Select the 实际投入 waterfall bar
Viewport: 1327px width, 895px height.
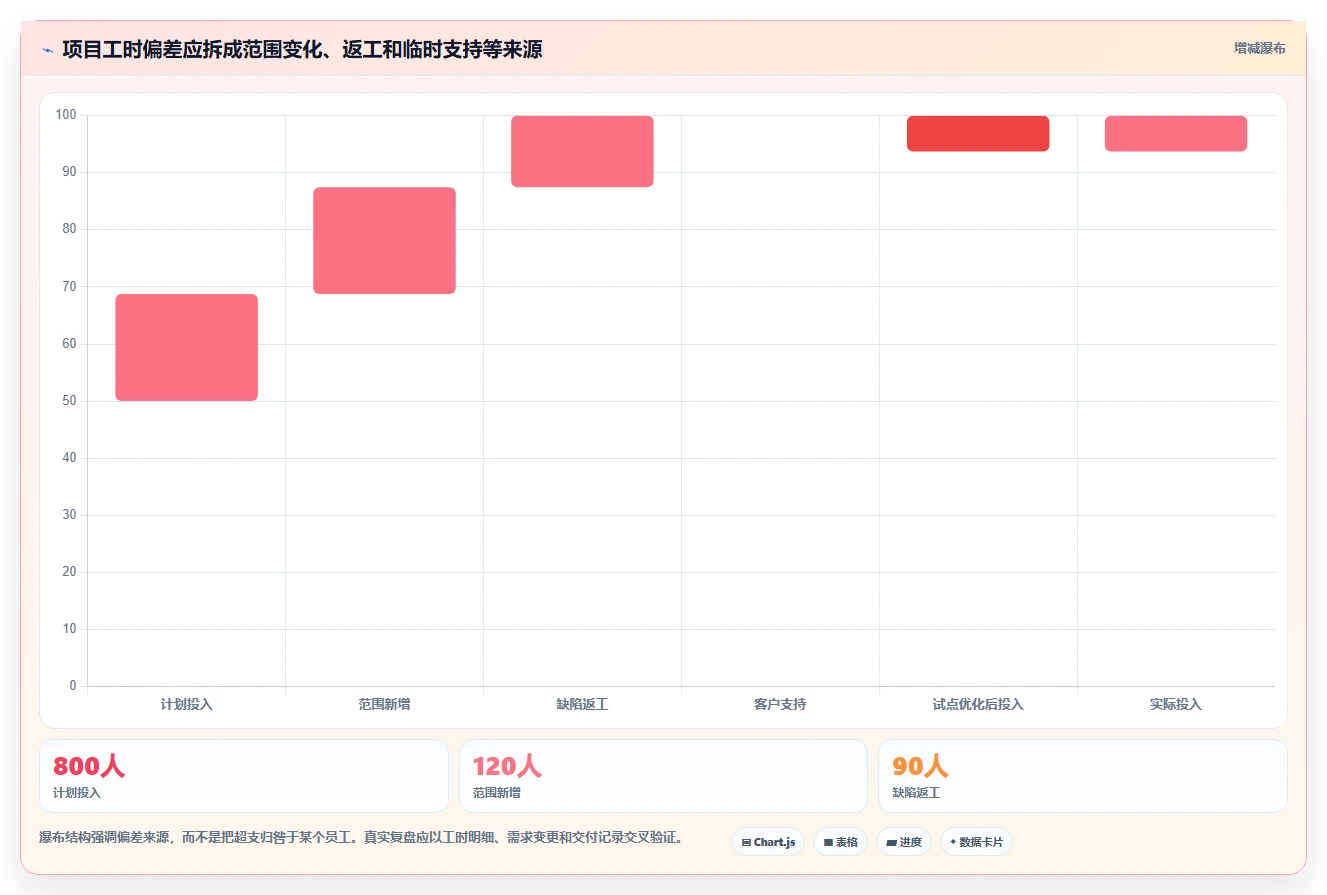pyautogui.click(x=1176, y=133)
